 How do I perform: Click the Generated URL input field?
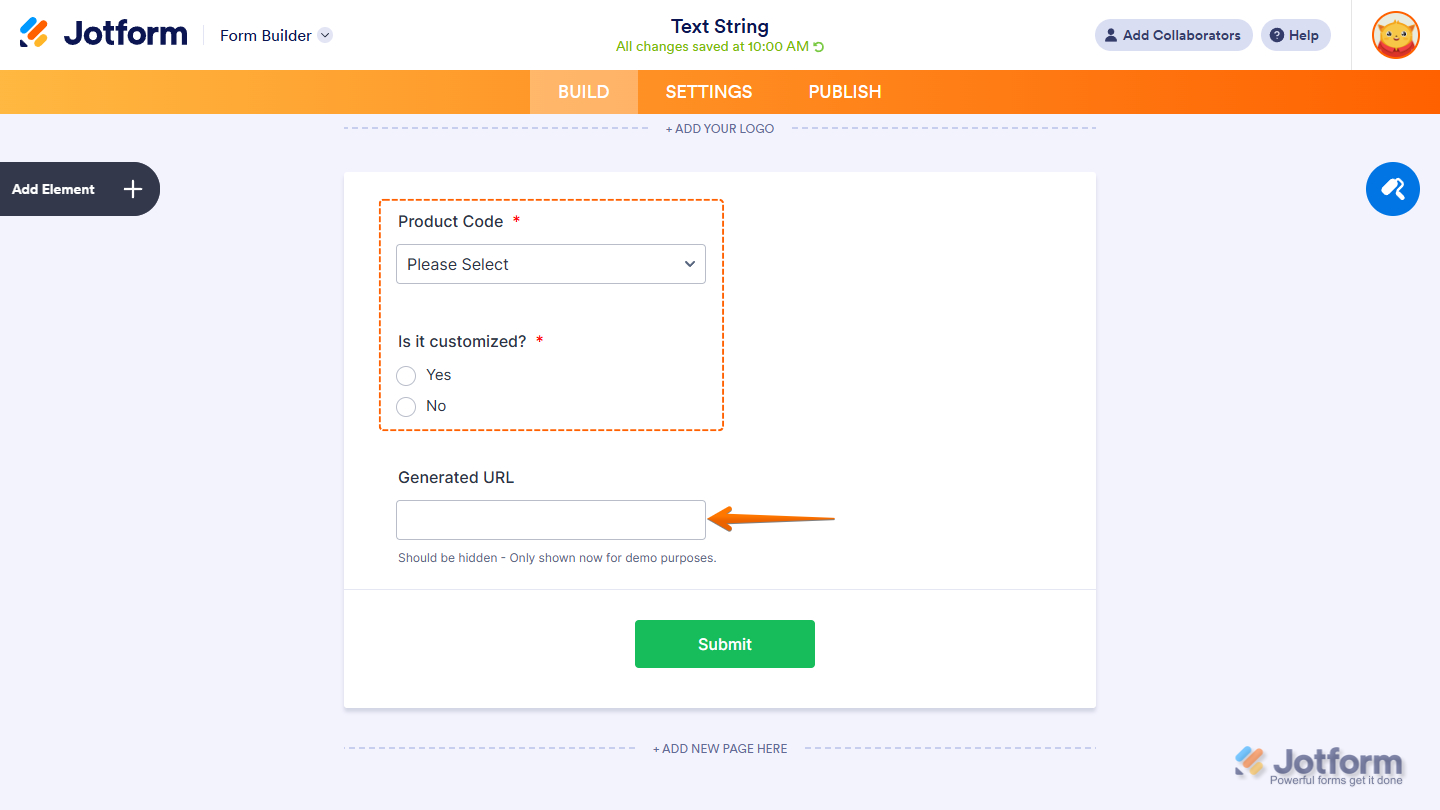click(550, 519)
